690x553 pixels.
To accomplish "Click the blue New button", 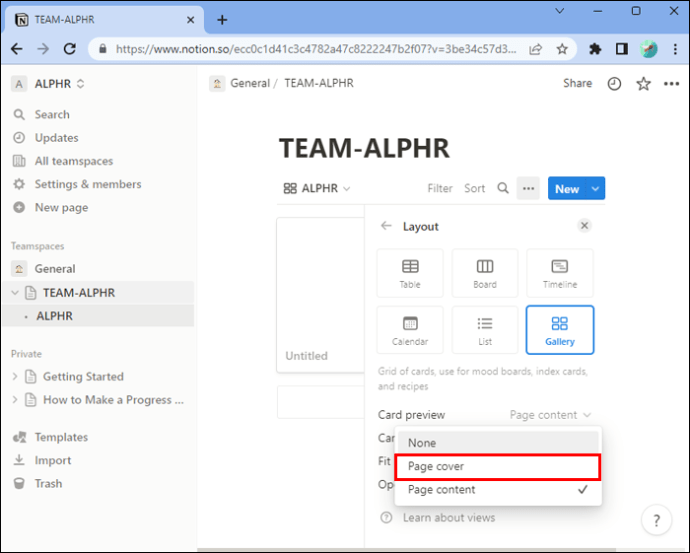I will click(567, 189).
